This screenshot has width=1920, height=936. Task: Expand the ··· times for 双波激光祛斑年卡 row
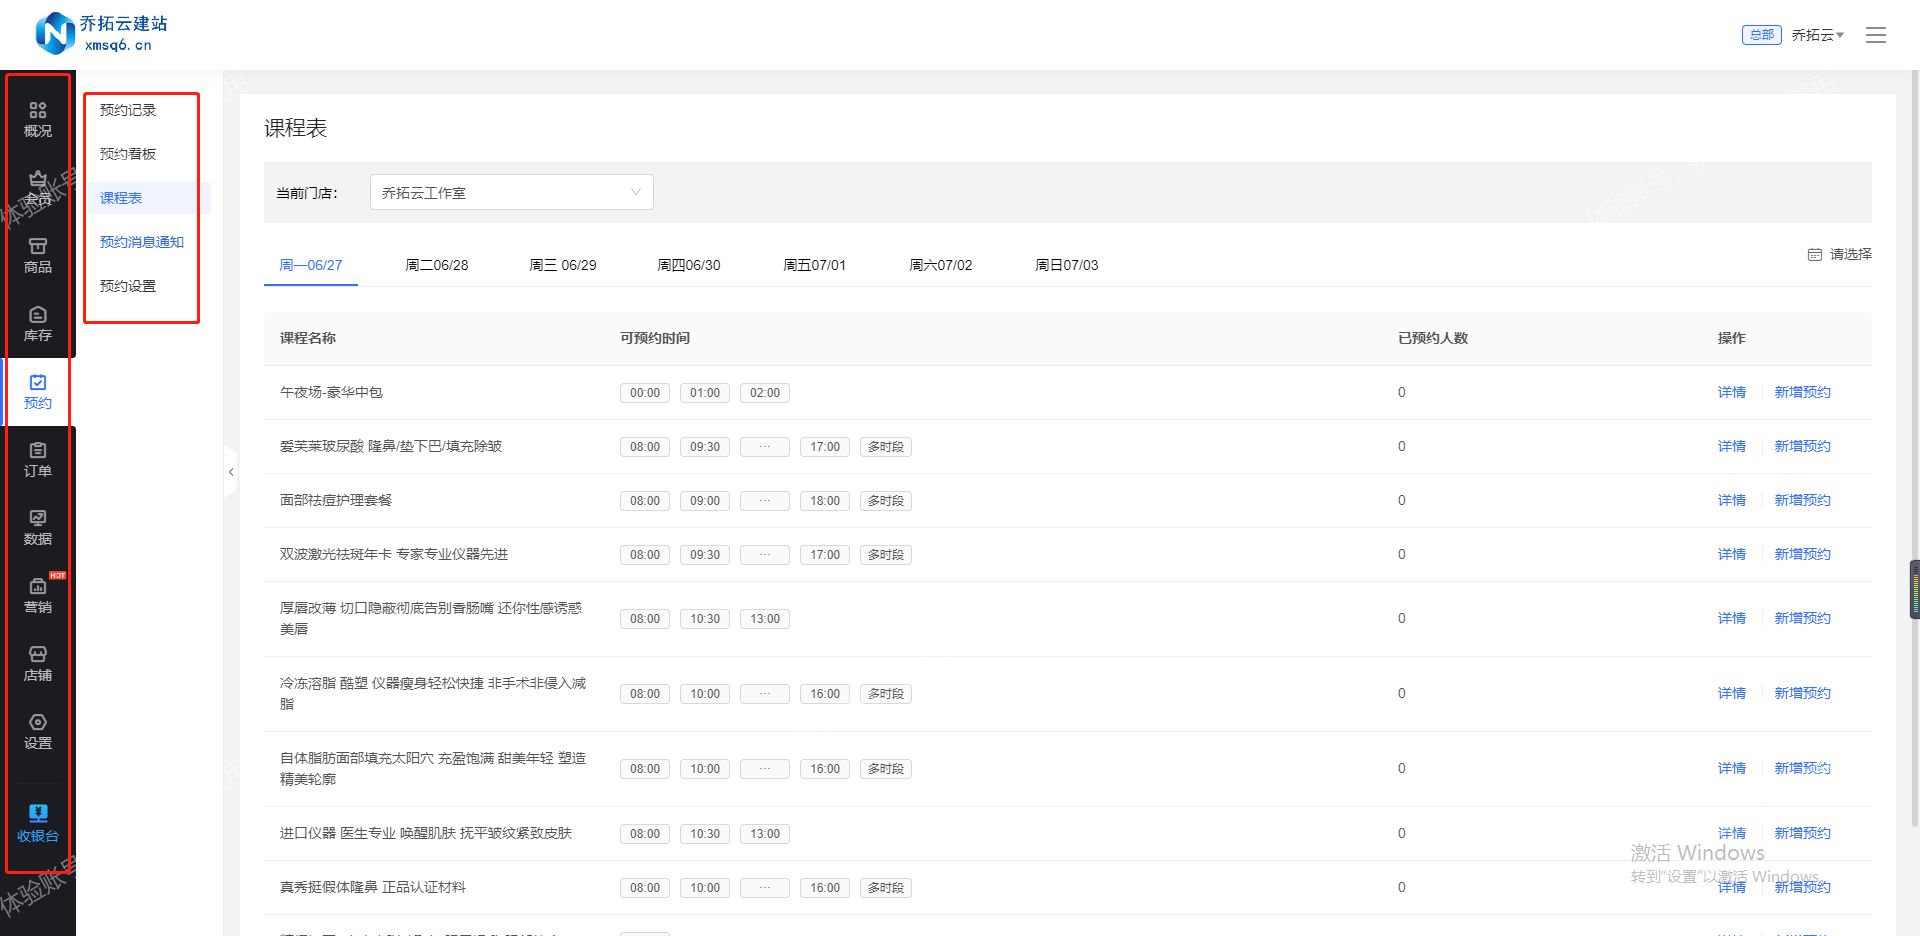pyautogui.click(x=765, y=555)
